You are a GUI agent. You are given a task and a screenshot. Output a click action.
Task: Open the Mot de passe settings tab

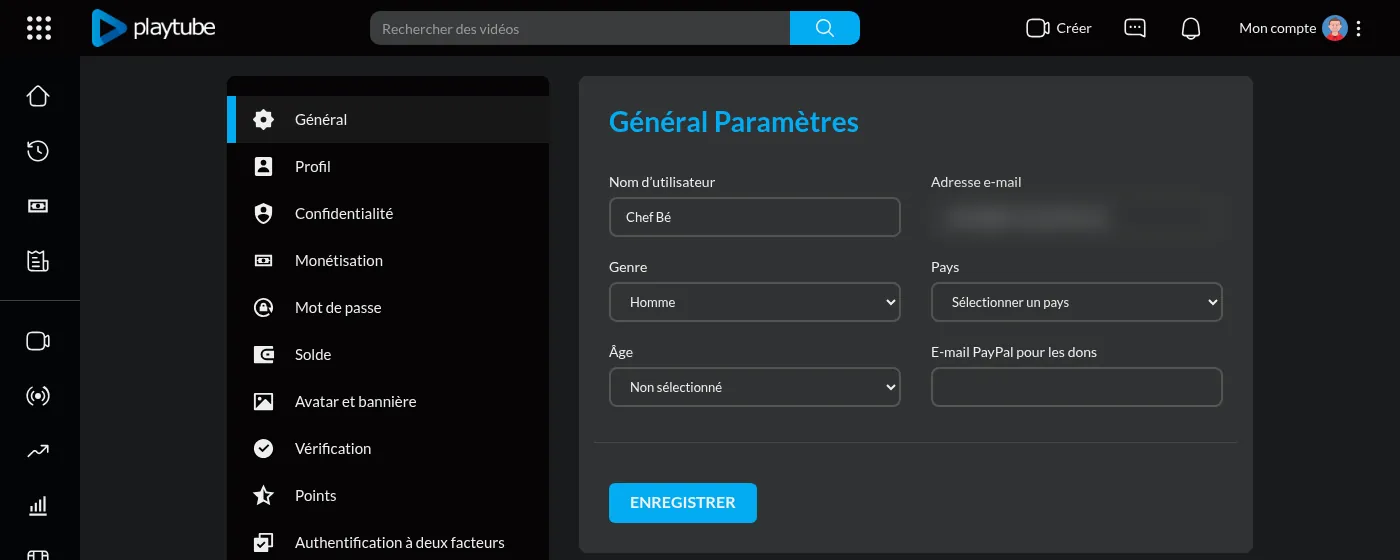click(388, 307)
